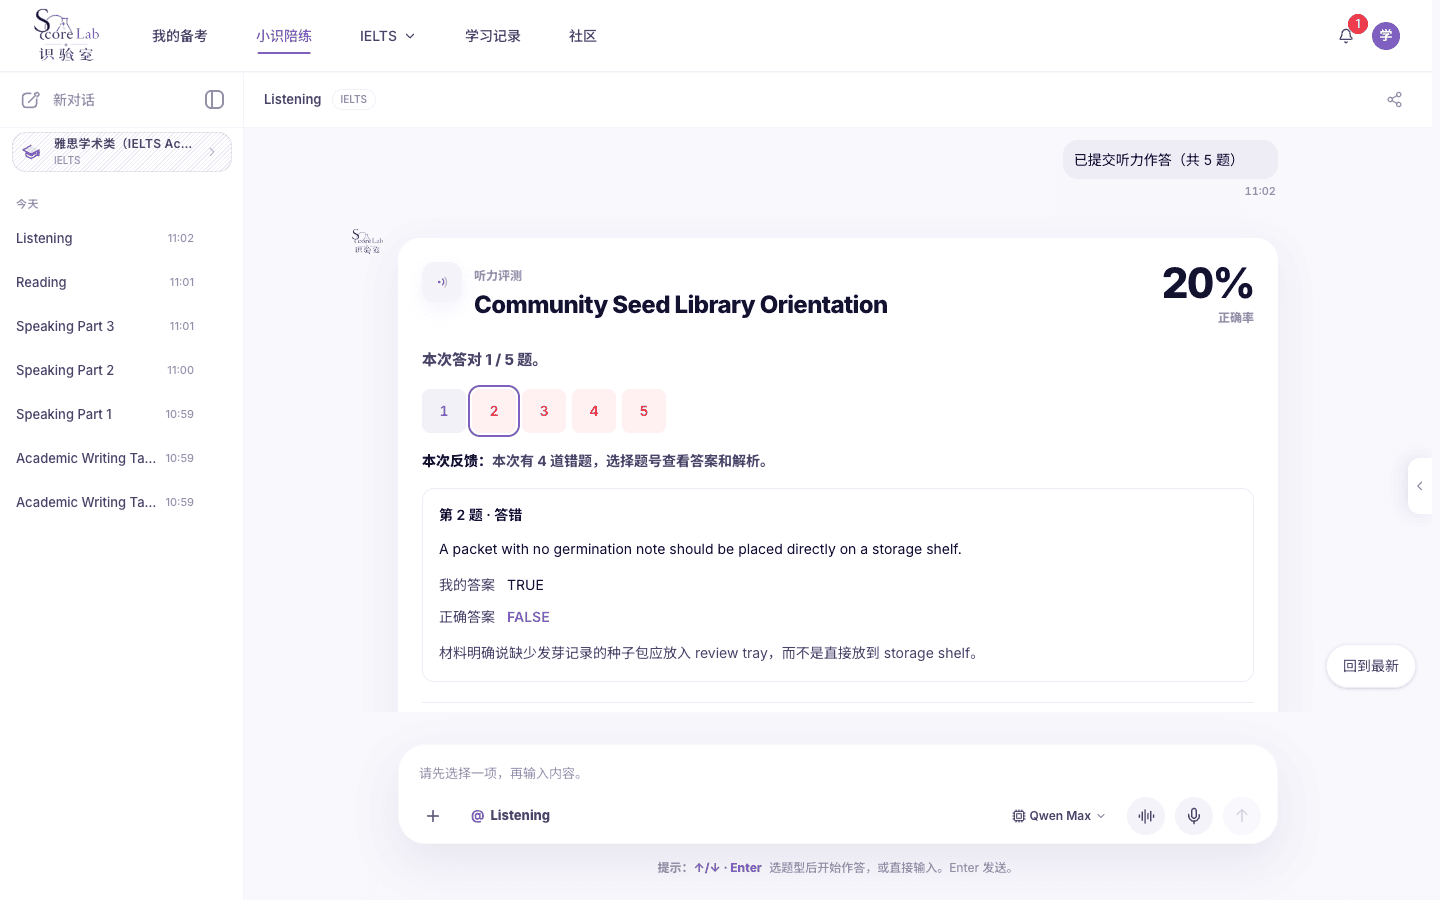Focus the chat message input field

click(x=838, y=773)
